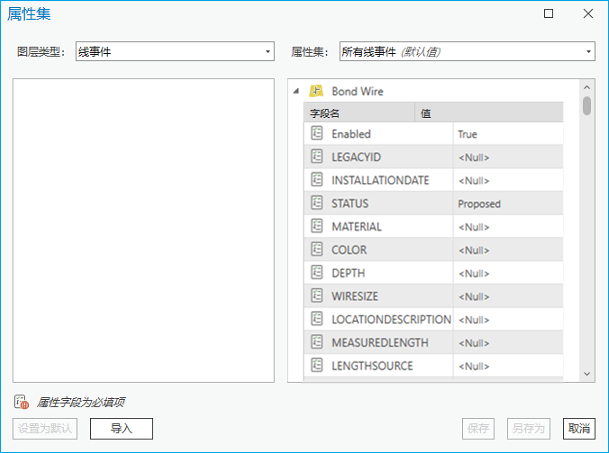Click the Bond Wire layer icon
The height and width of the screenshot is (453, 609).
click(316, 91)
